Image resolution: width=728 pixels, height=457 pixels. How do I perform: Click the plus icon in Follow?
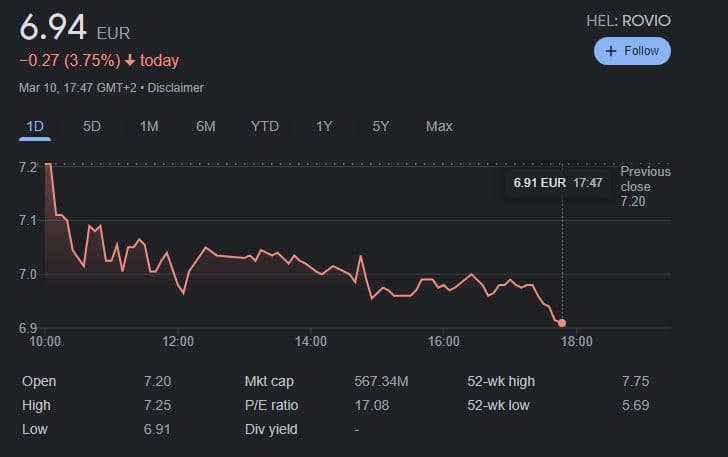coord(611,51)
